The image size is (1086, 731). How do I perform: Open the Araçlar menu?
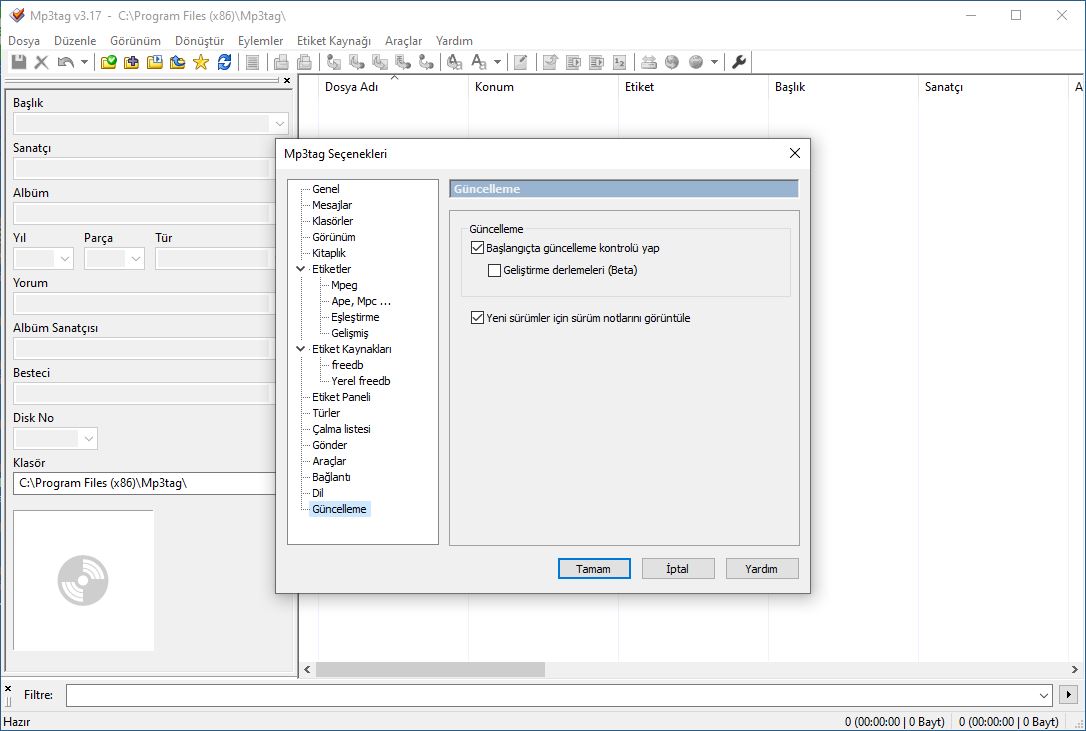403,41
